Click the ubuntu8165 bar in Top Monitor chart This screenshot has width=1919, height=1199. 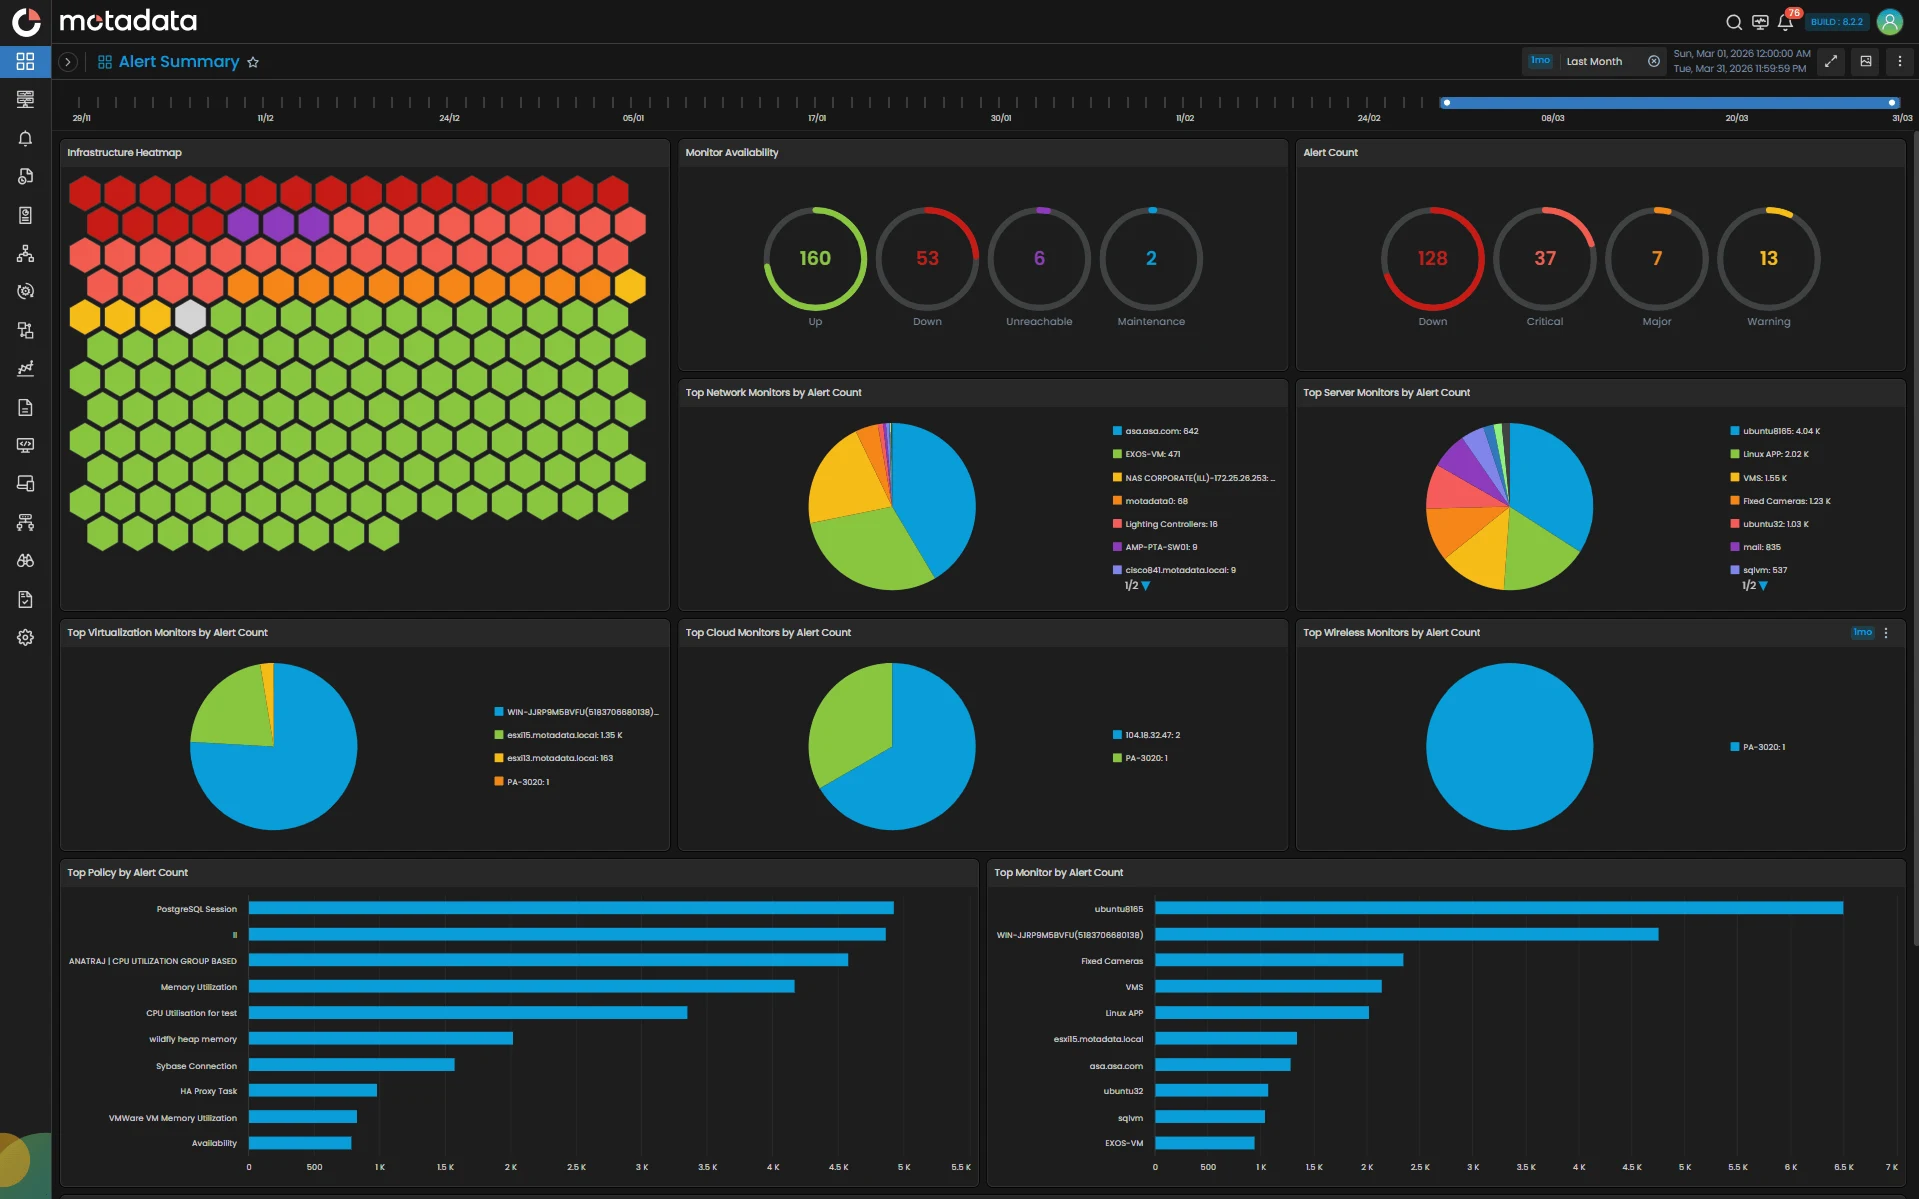pyautogui.click(x=1499, y=908)
